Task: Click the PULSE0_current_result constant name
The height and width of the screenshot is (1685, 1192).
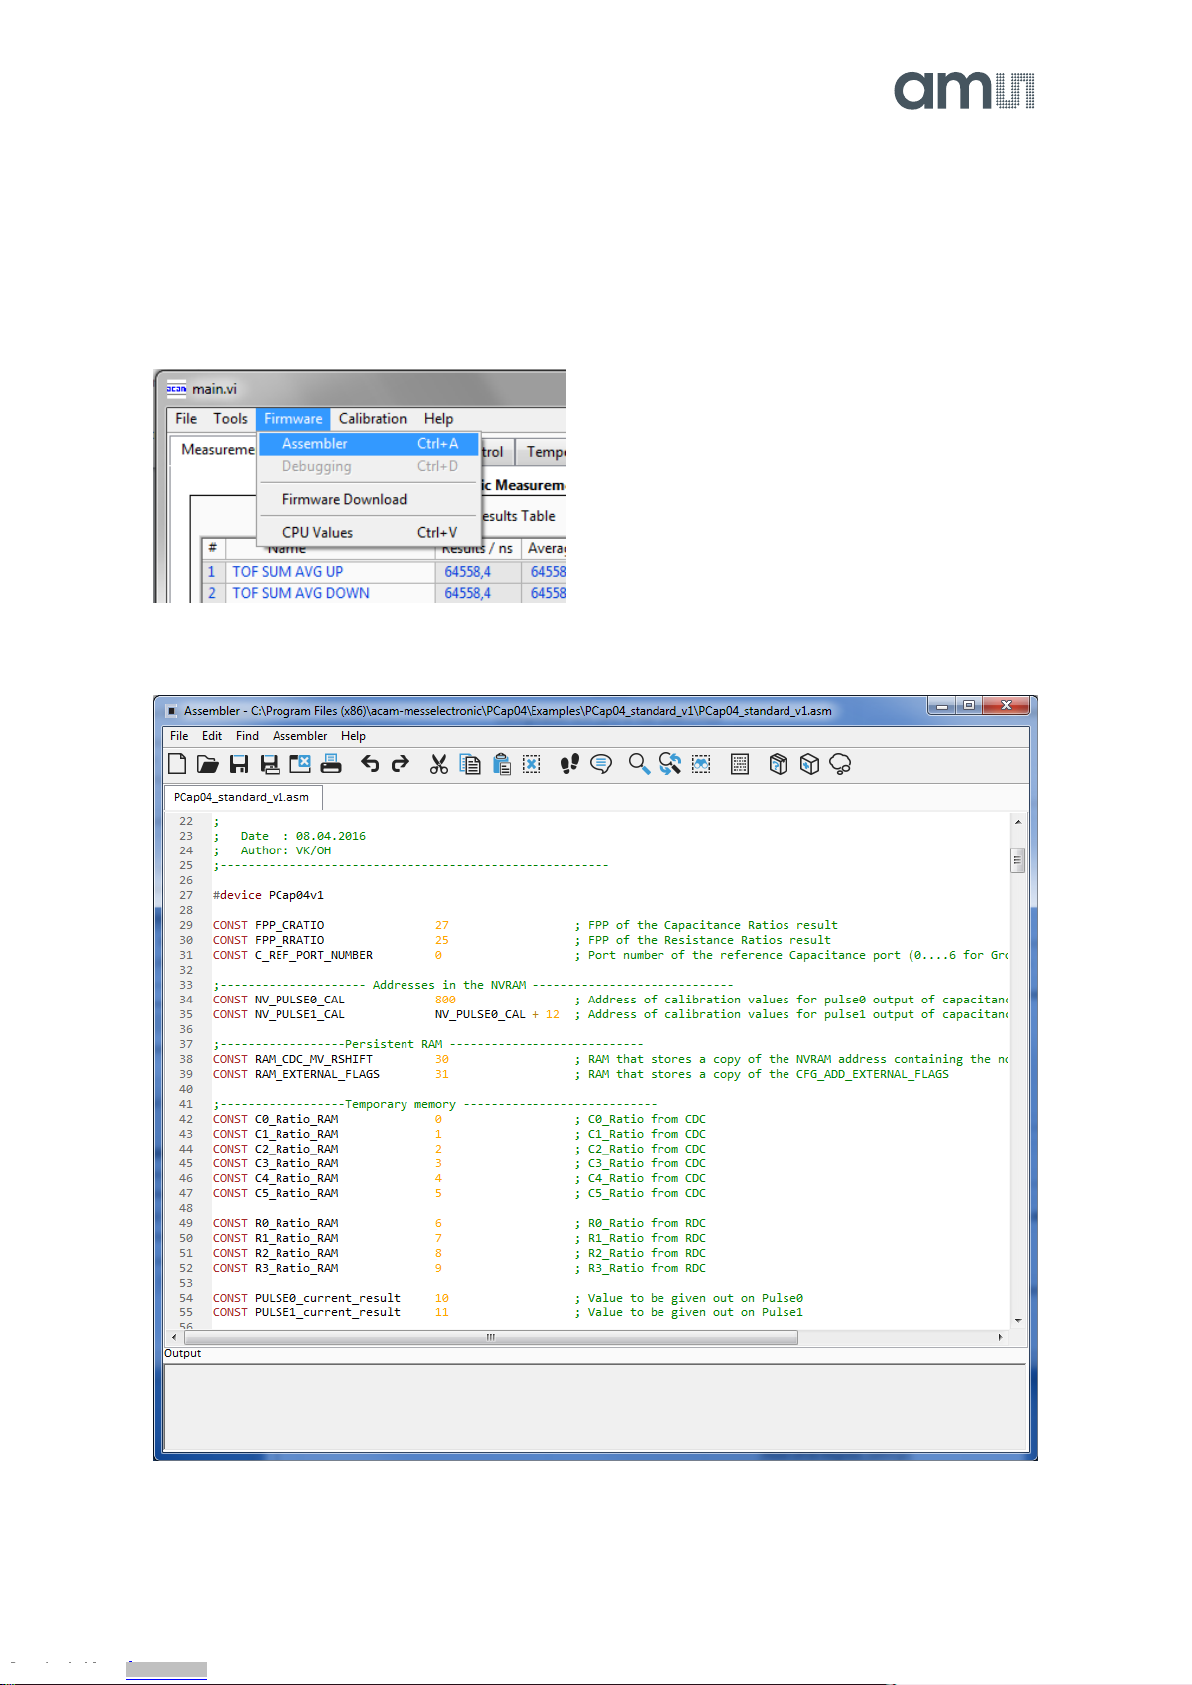Action: coord(327,1299)
